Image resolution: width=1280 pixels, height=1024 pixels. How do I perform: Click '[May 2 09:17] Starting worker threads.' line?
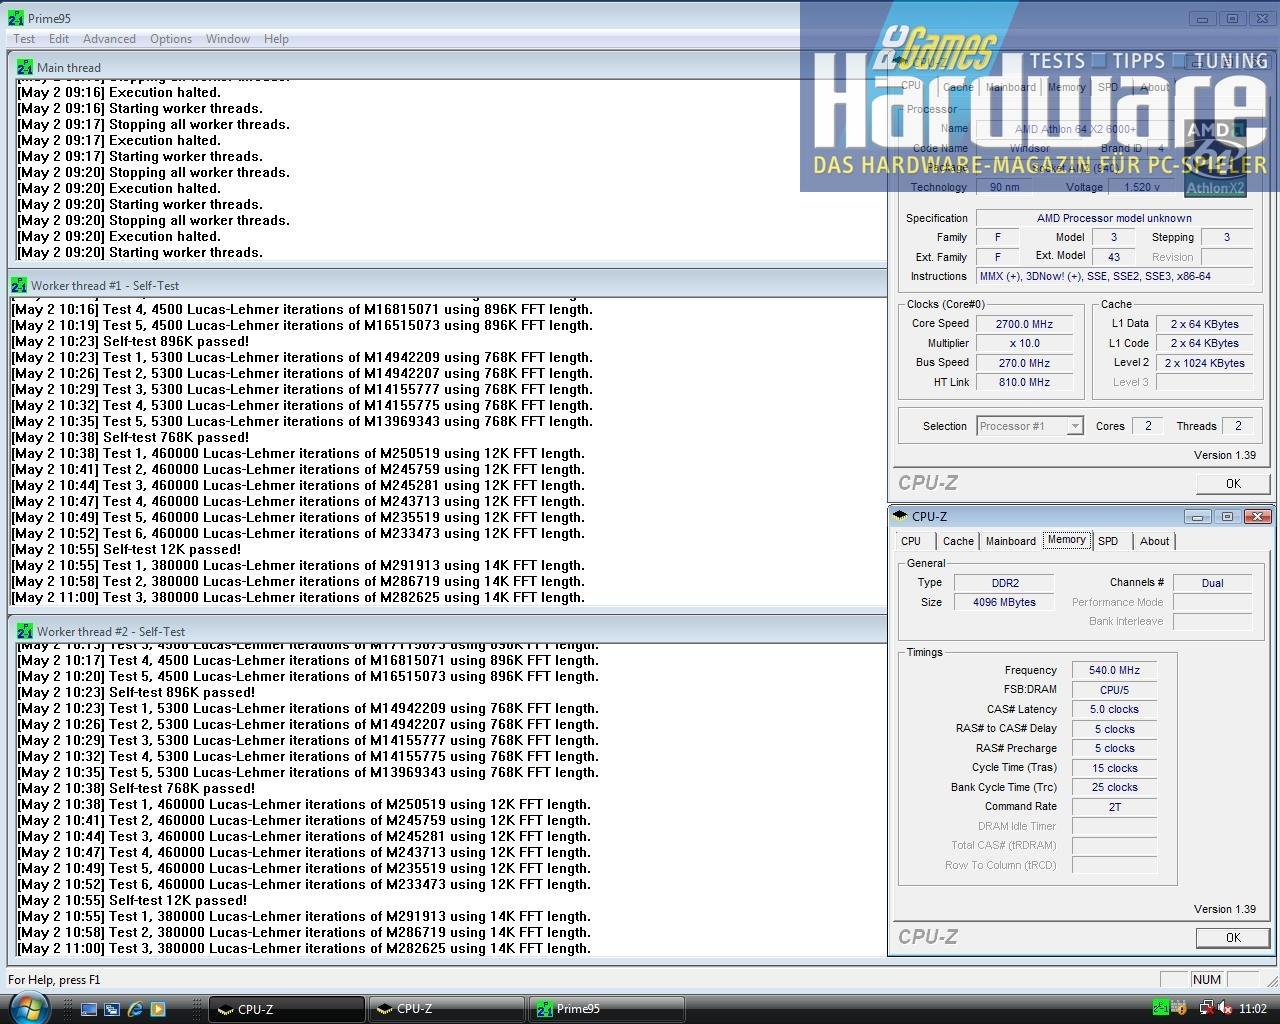(x=140, y=156)
